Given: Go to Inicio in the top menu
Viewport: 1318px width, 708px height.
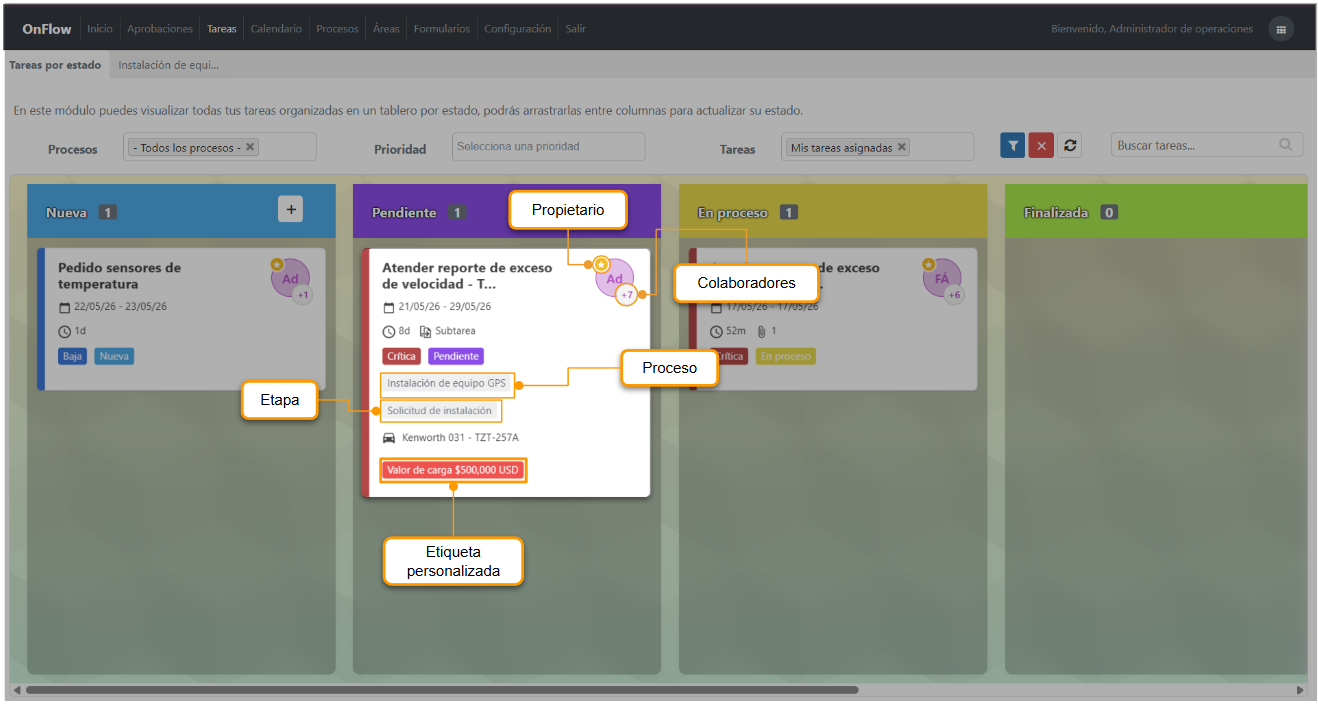Looking at the screenshot, I should (100, 29).
